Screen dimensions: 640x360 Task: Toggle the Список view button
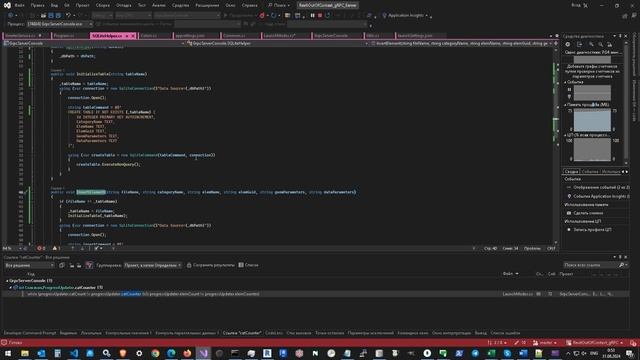248,265
